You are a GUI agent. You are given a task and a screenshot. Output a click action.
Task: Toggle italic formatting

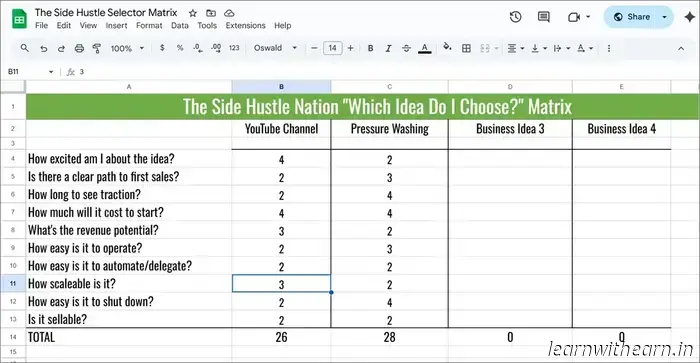(x=388, y=48)
